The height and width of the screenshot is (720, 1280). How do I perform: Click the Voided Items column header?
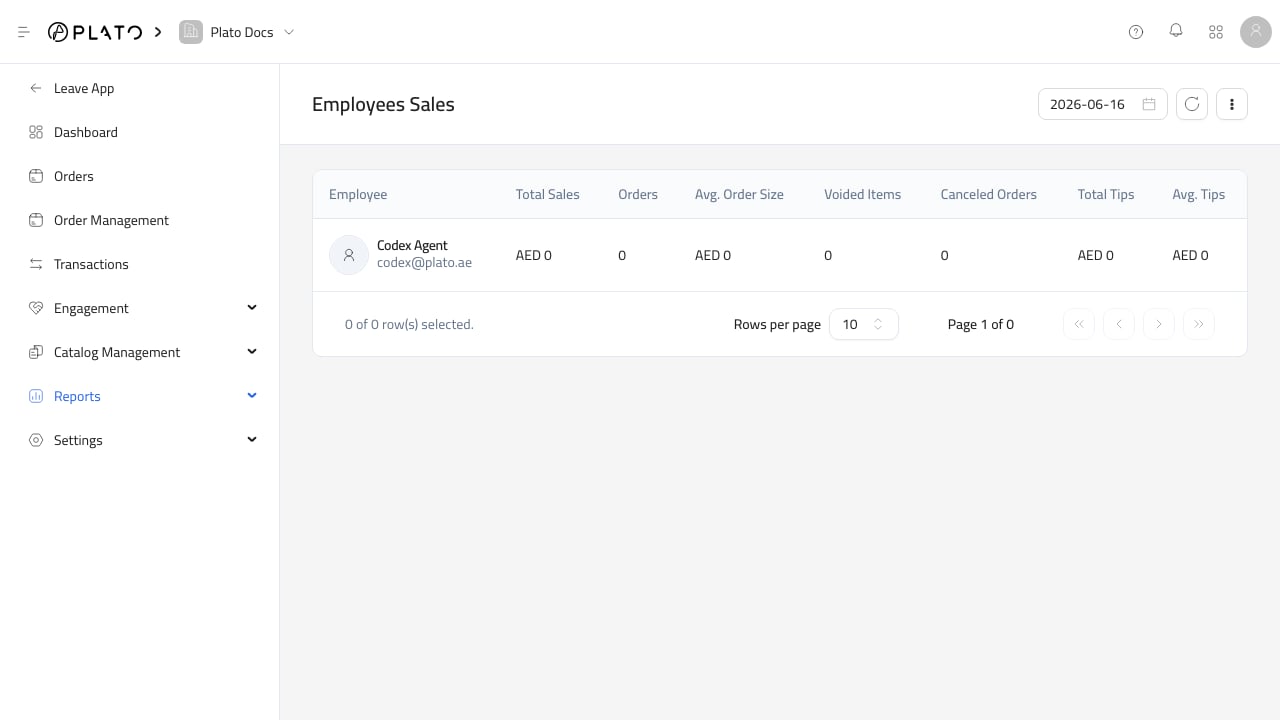pyautogui.click(x=862, y=194)
